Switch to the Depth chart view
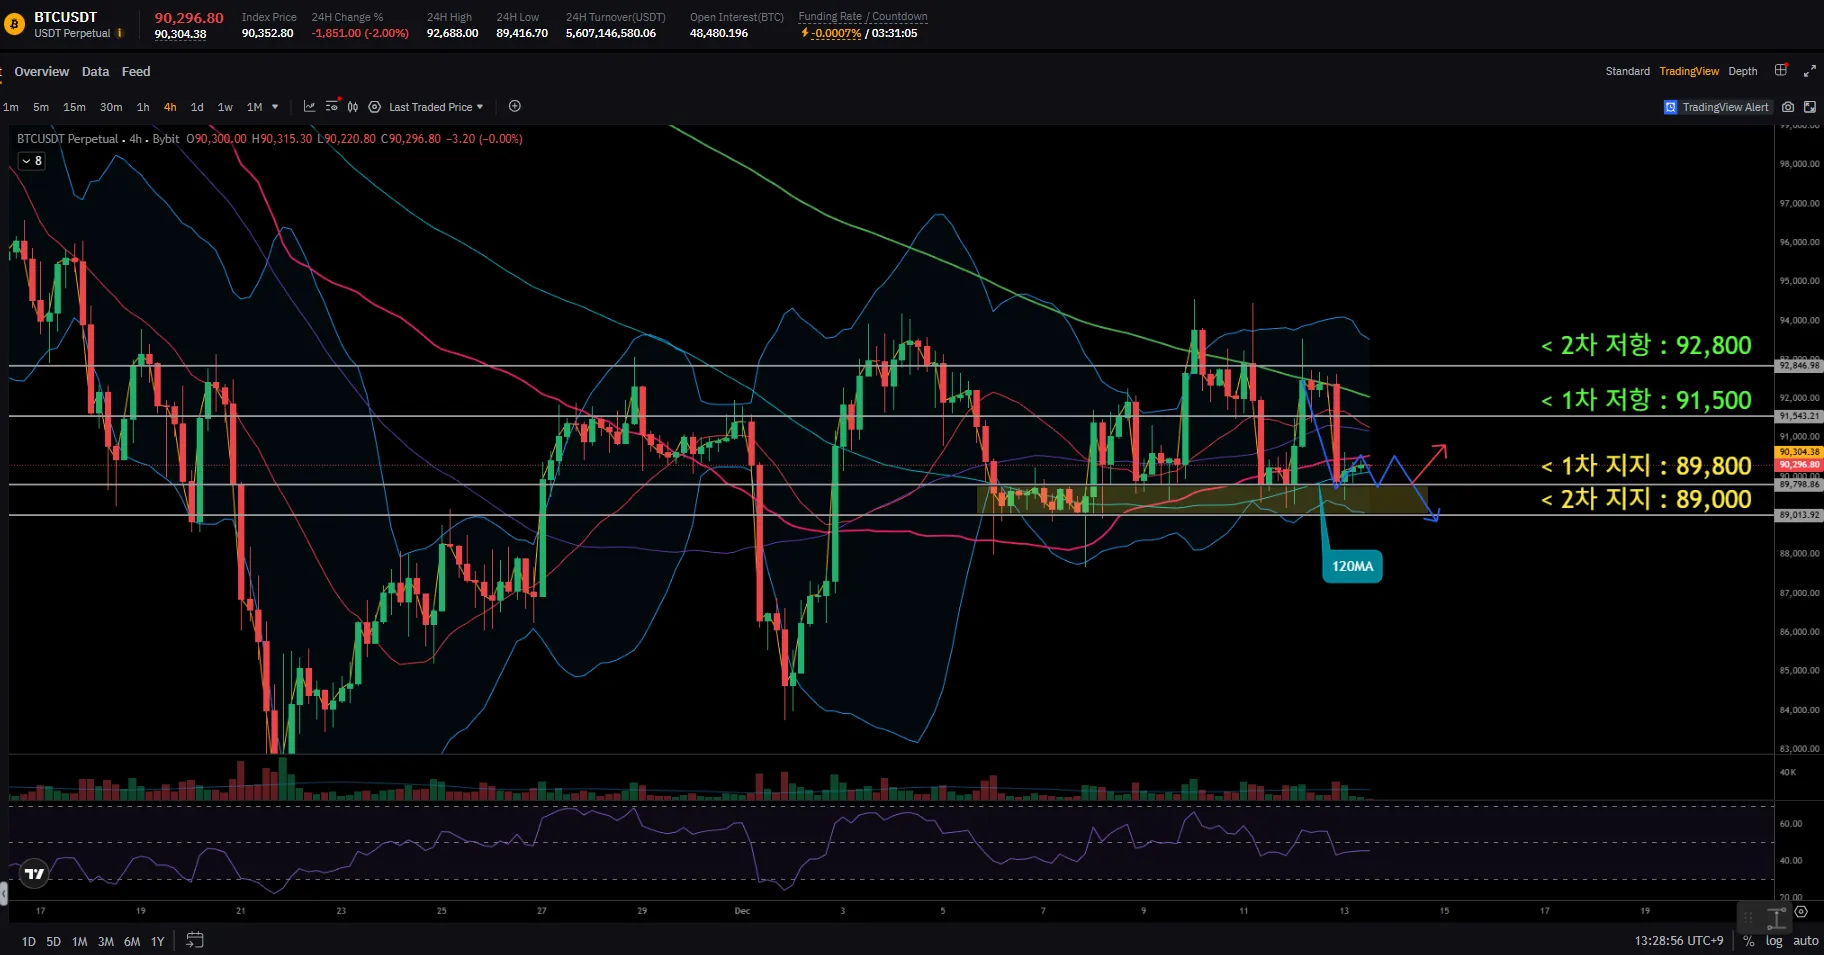Image resolution: width=1824 pixels, height=955 pixels. click(1742, 71)
